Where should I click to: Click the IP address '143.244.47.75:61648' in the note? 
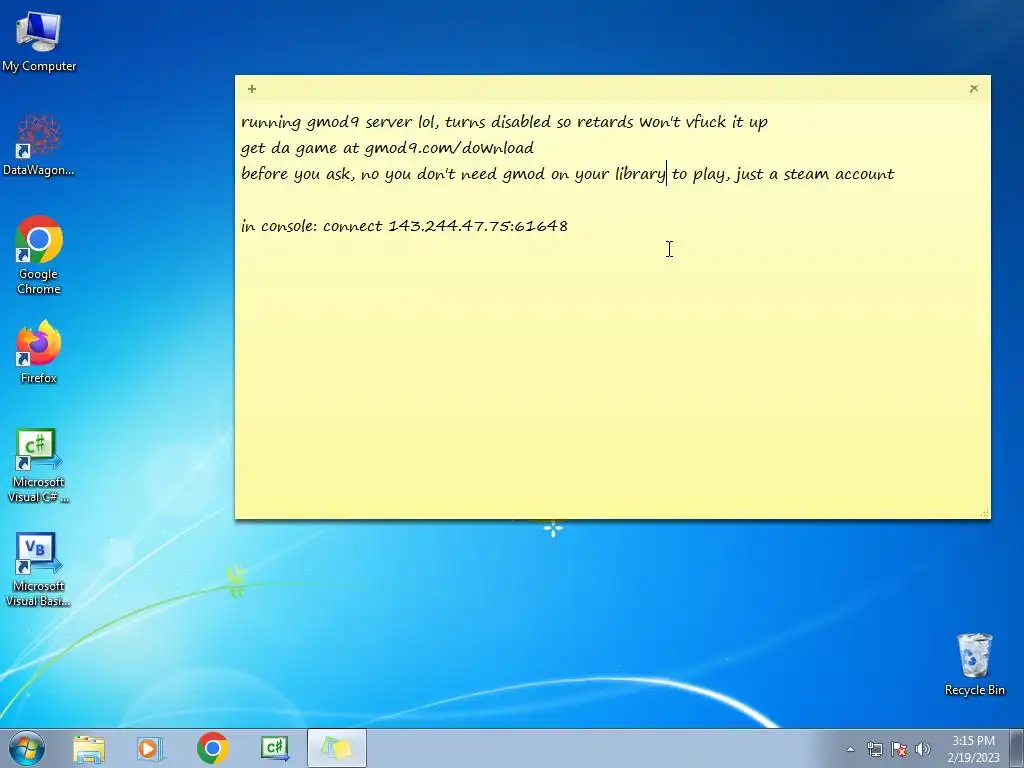coord(478,226)
